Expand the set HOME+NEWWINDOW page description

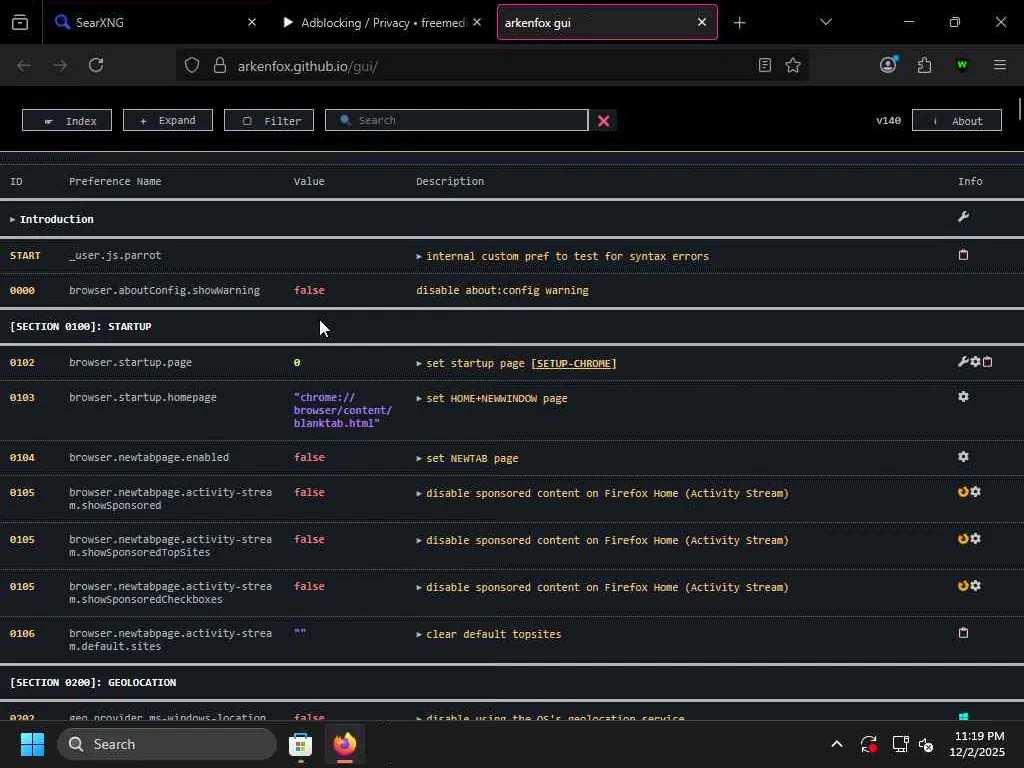419,398
